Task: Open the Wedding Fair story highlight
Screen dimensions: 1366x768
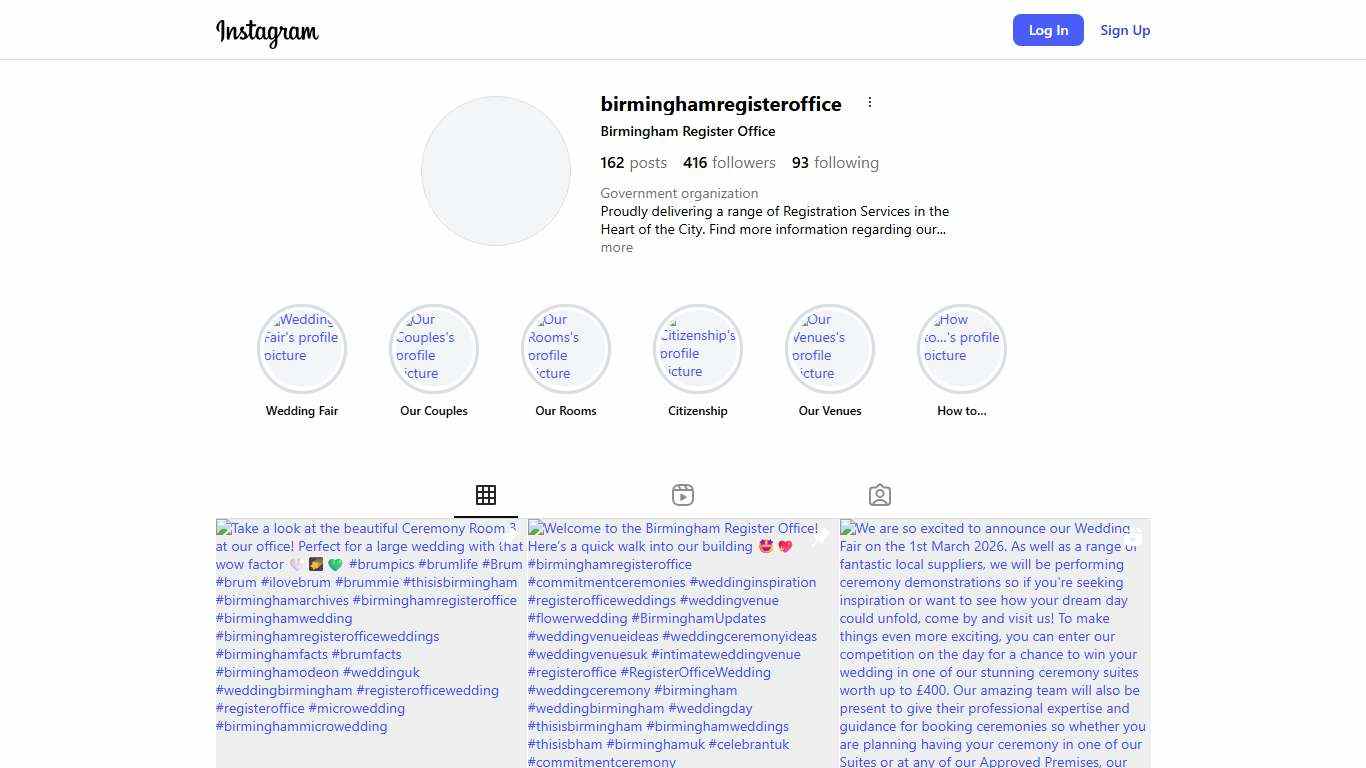Action: pyautogui.click(x=302, y=349)
